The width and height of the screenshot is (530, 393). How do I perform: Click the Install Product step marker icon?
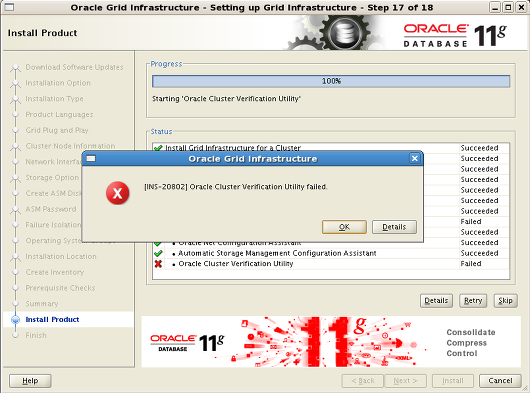(x=15, y=319)
